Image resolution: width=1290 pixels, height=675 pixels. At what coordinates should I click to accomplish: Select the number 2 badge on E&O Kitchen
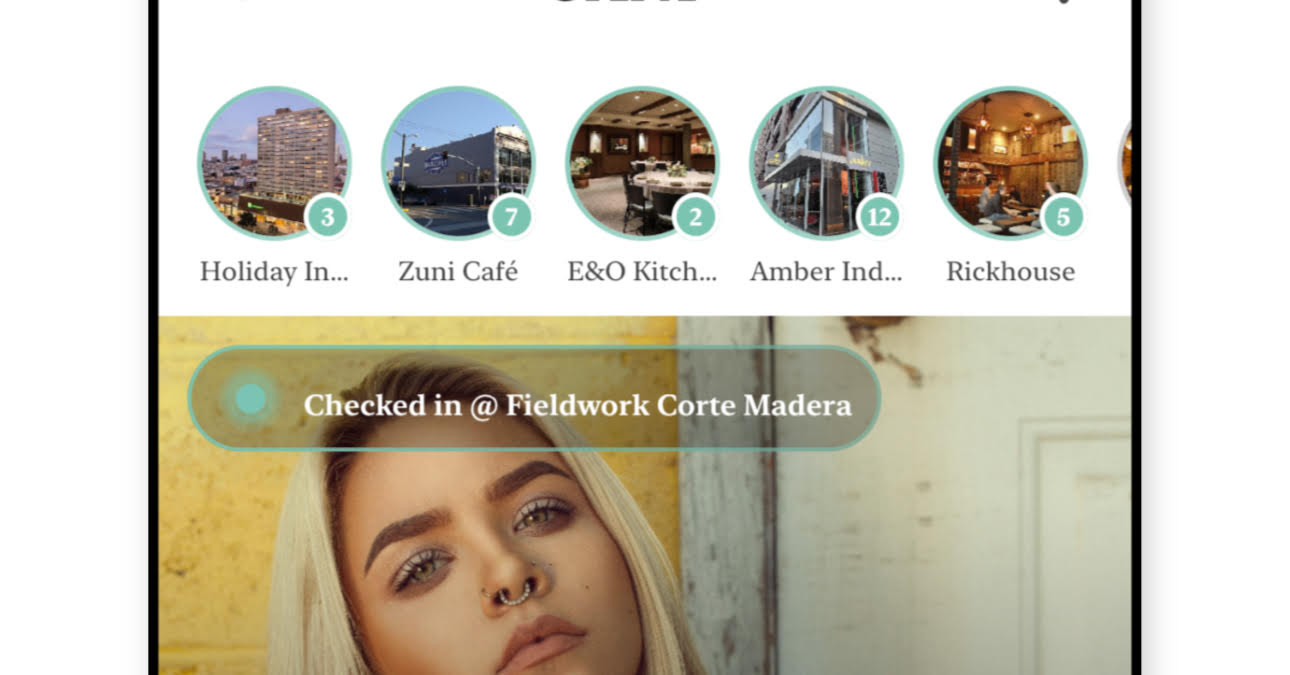(x=695, y=217)
